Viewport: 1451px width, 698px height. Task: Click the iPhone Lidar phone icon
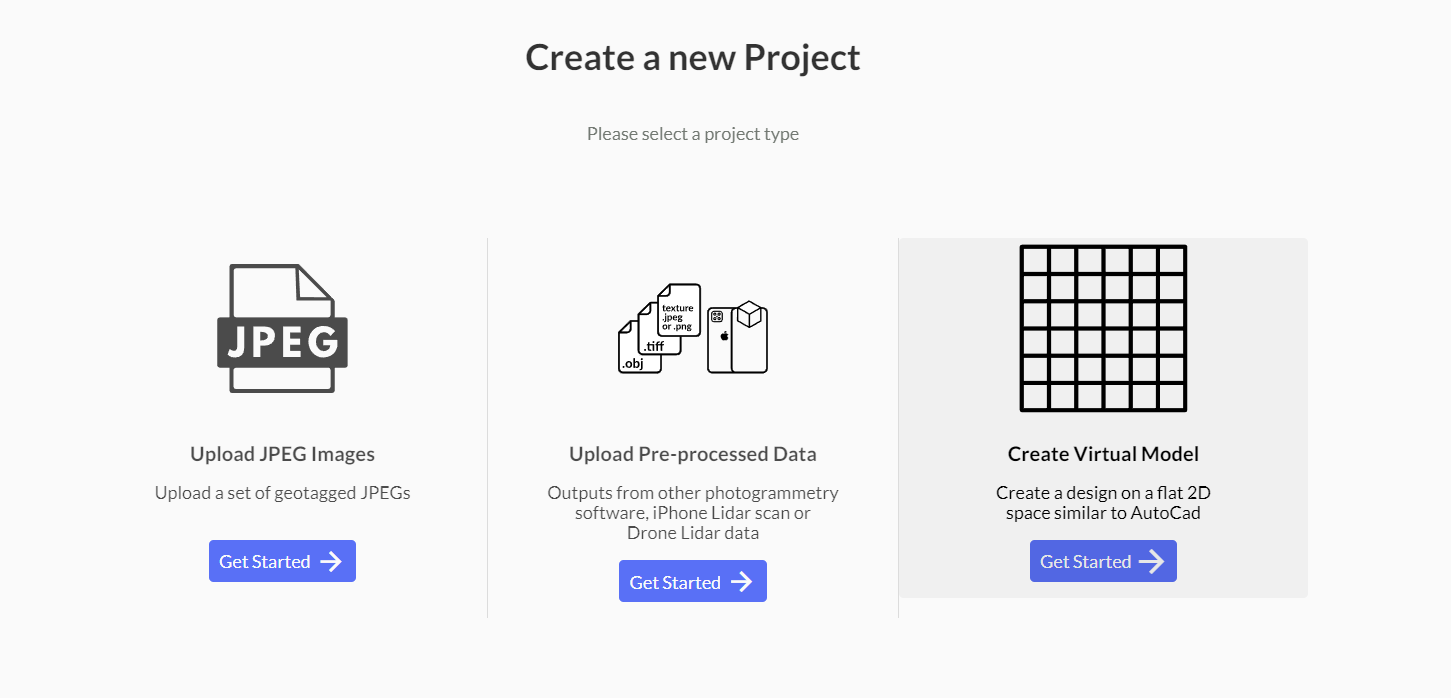(x=719, y=342)
